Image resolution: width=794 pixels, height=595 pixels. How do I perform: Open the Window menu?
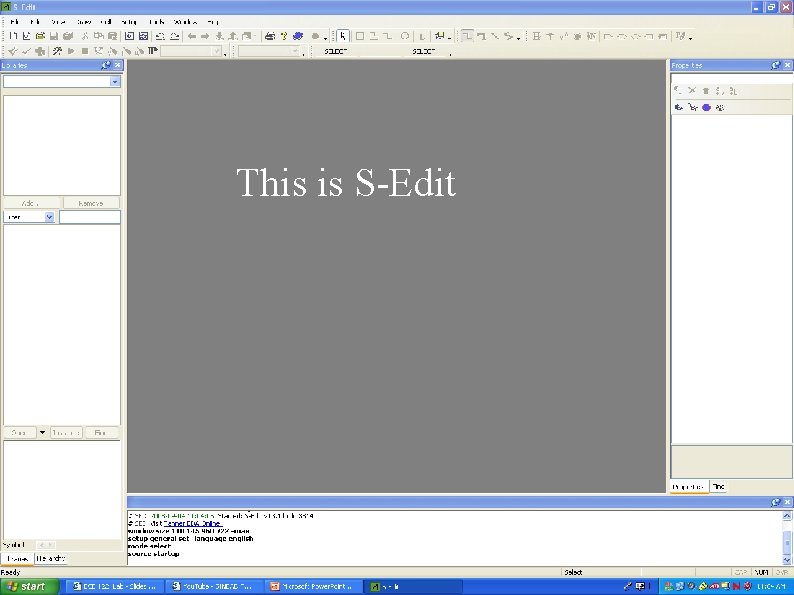pos(185,22)
